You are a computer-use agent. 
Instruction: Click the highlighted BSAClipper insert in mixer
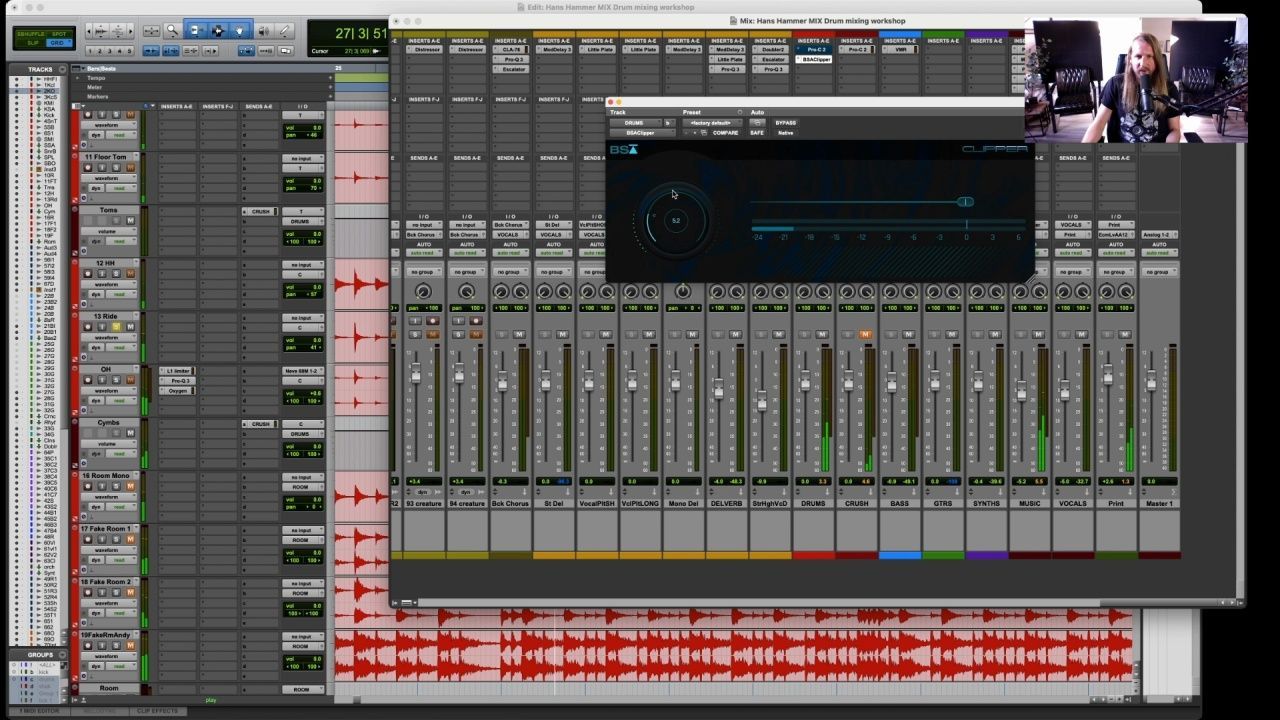pyautogui.click(x=816, y=59)
